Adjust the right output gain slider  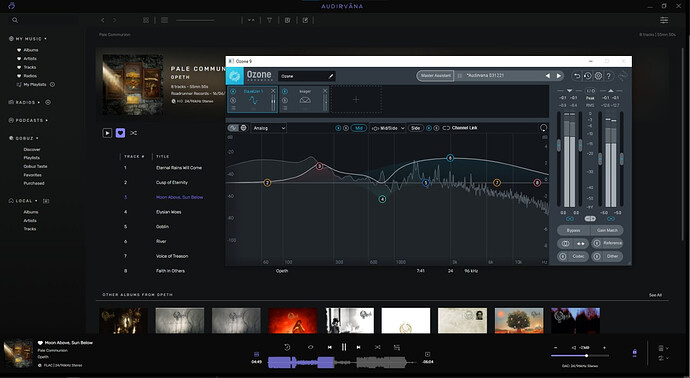[x=622, y=159]
